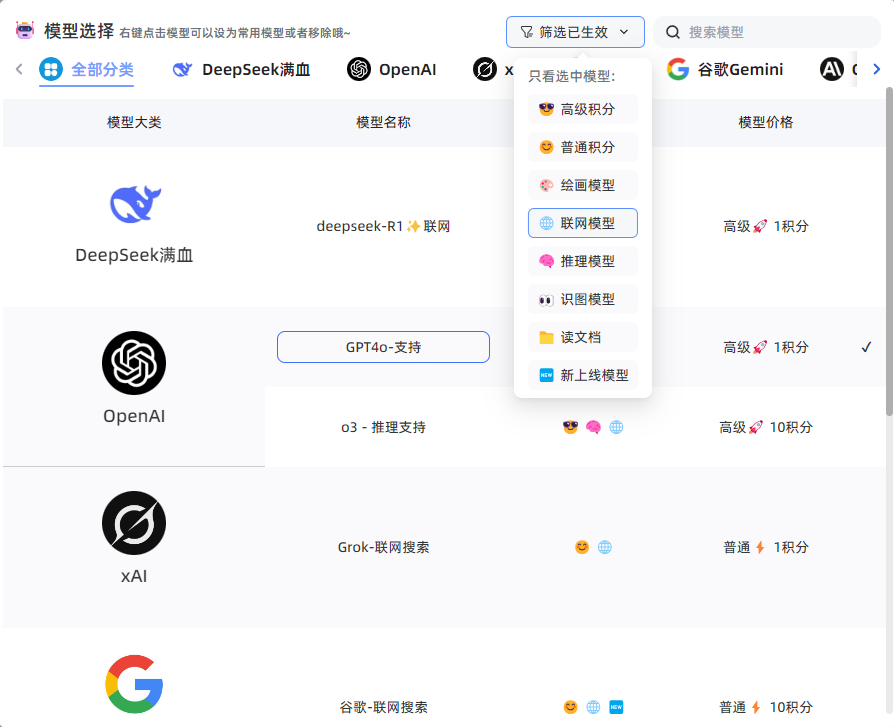Toggle the 识图模型 filter option
The image size is (894, 727).
[583, 299]
